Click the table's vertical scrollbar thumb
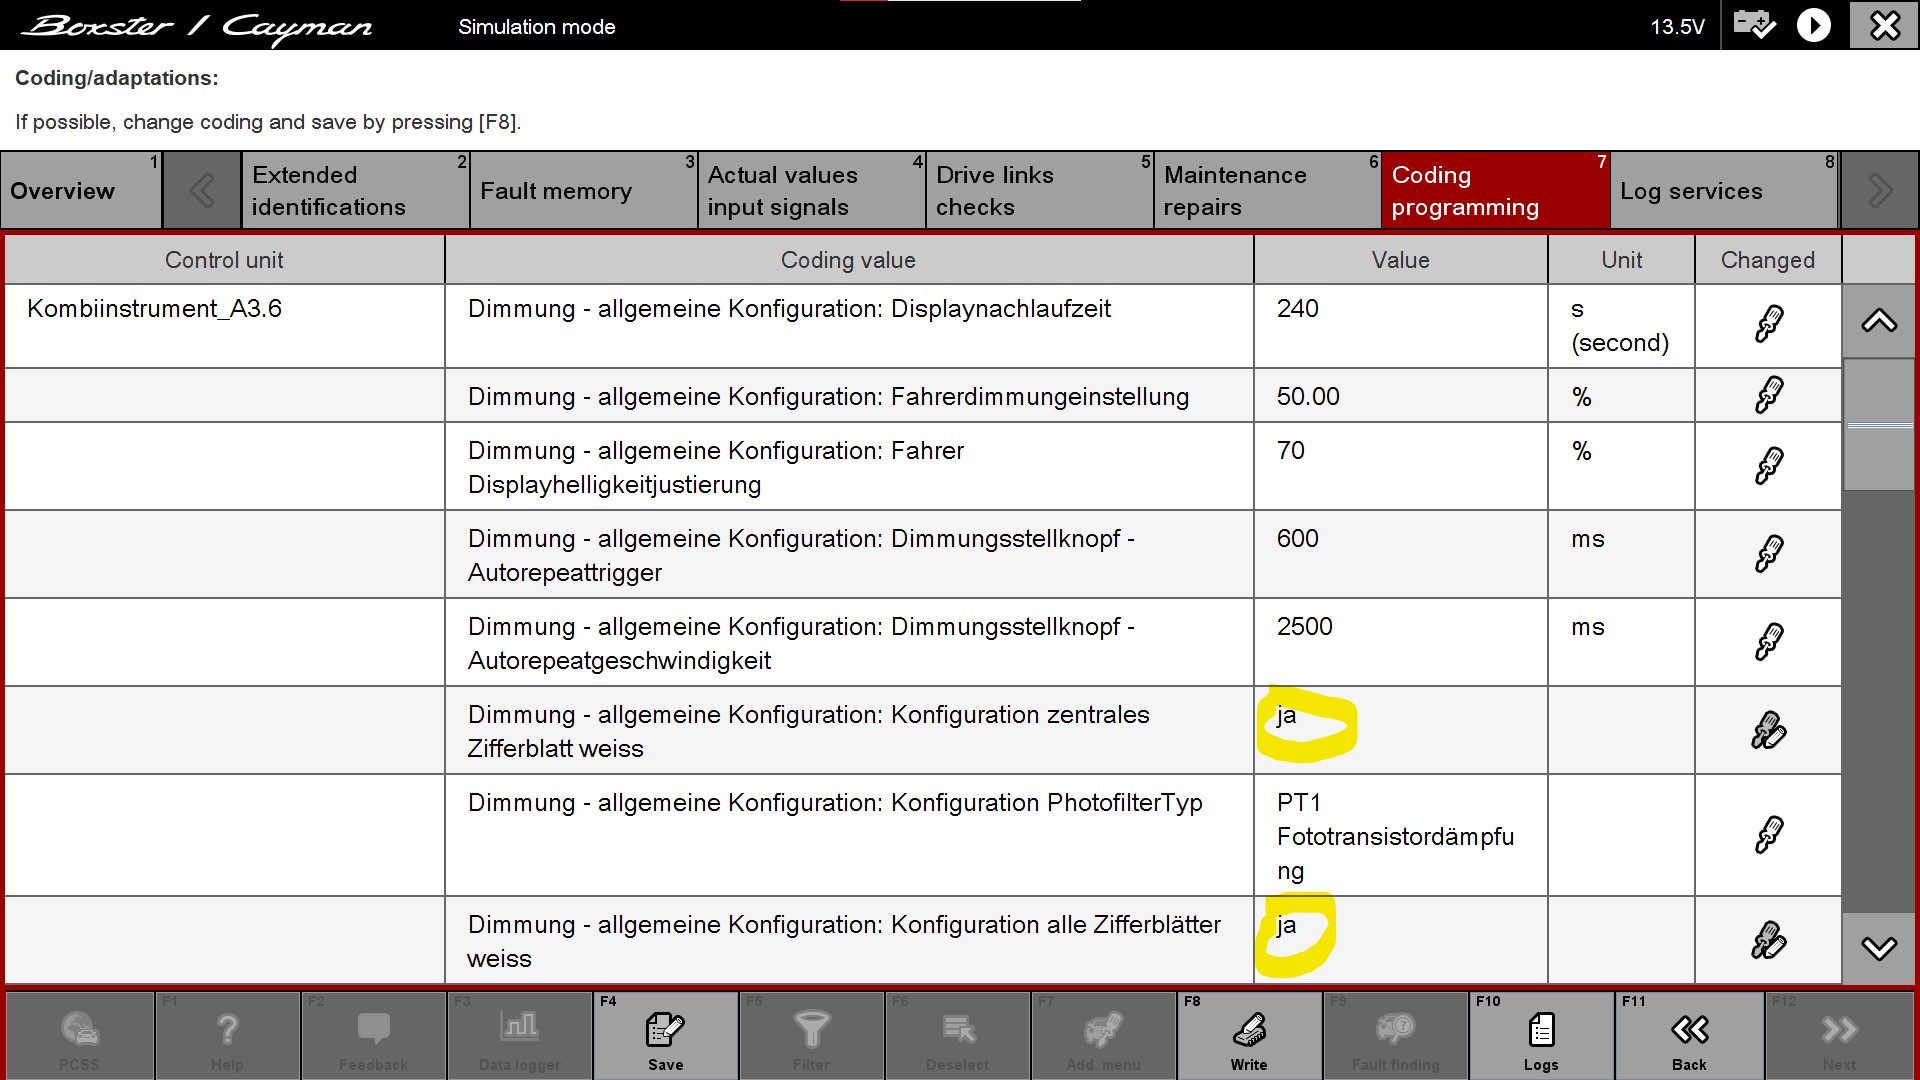The height and width of the screenshot is (1080, 1920). coord(1879,425)
